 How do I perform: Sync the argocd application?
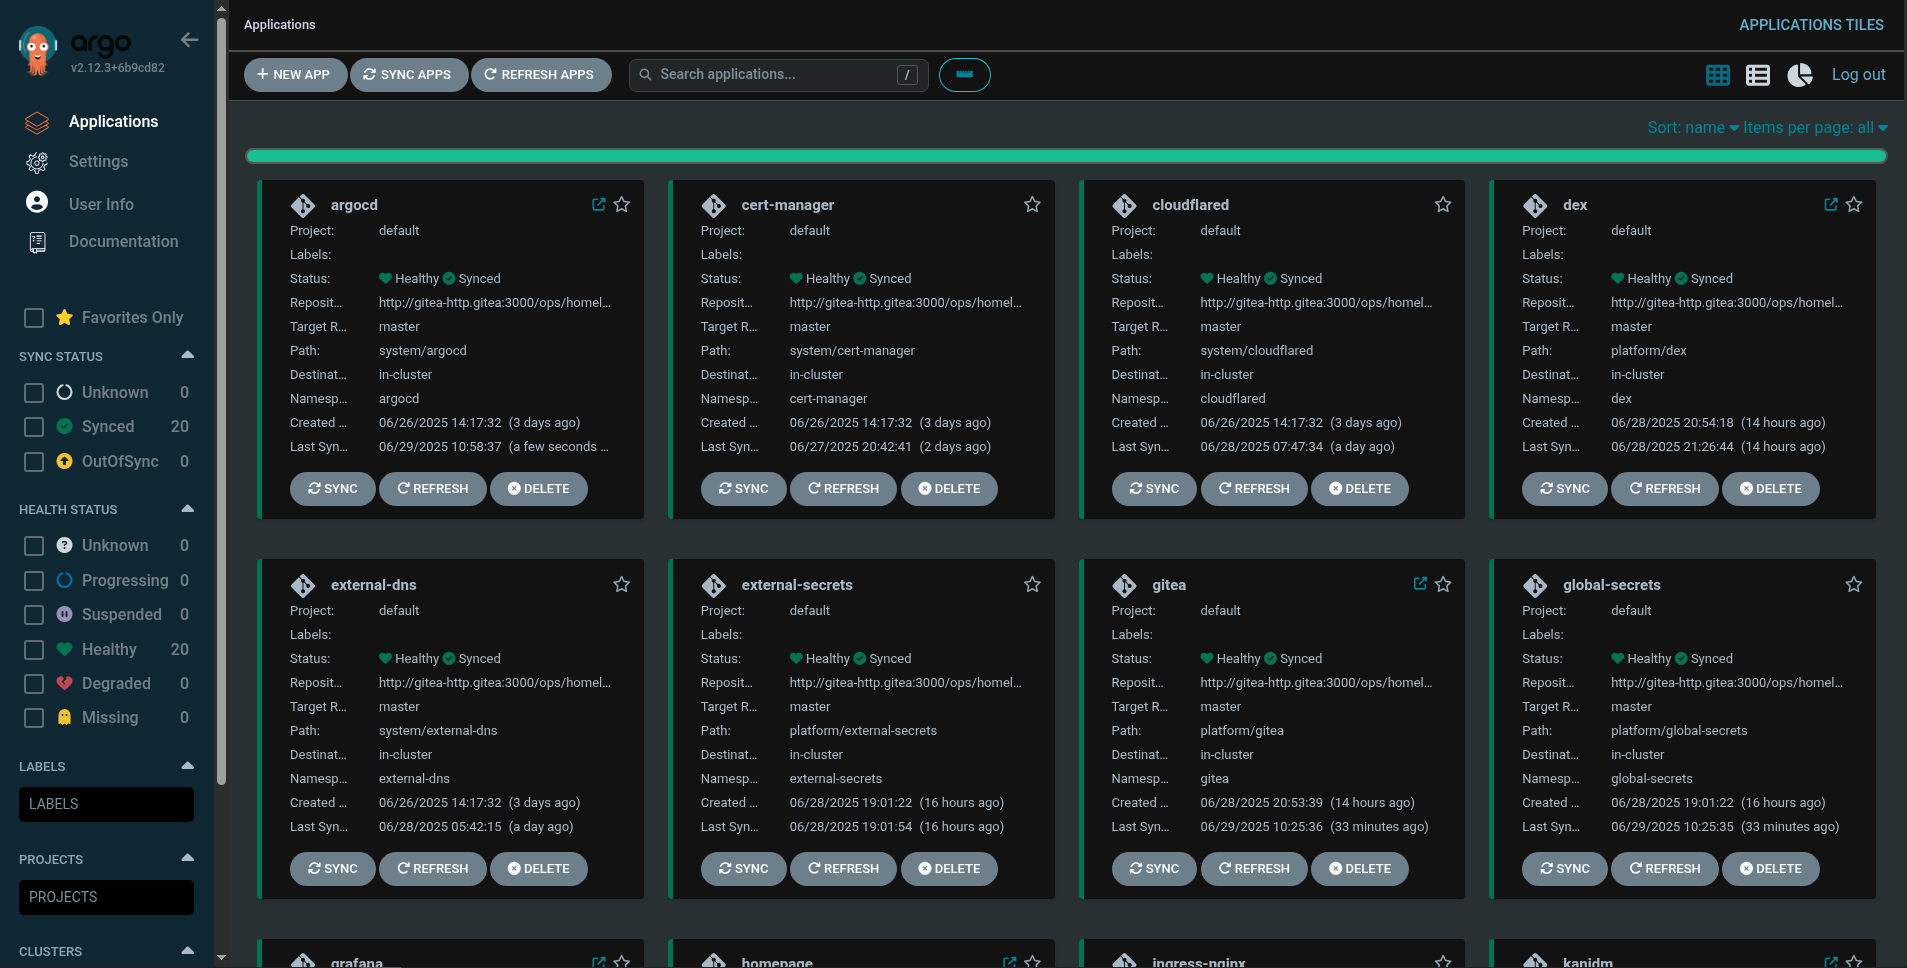333,489
